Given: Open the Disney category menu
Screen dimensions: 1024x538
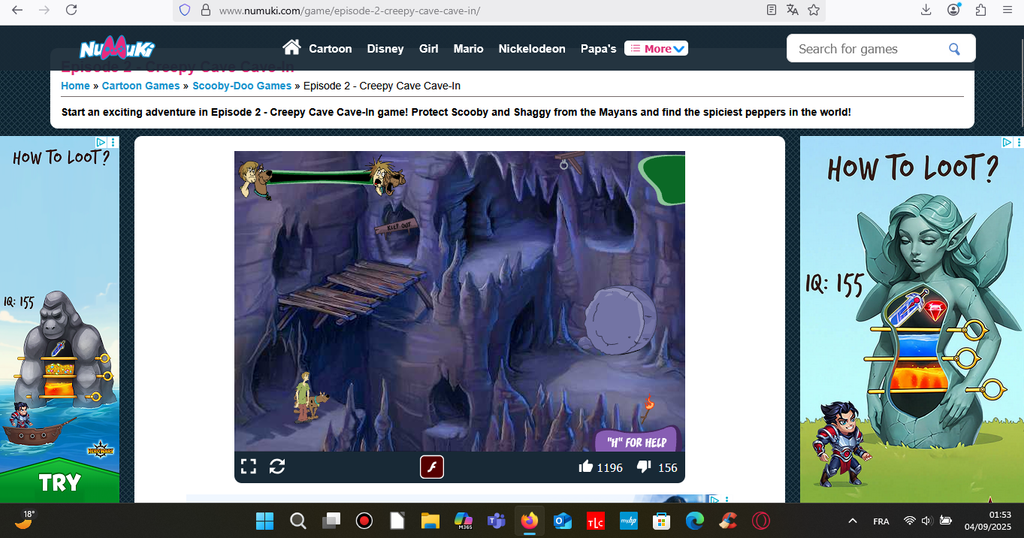Looking at the screenshot, I should tap(385, 49).
